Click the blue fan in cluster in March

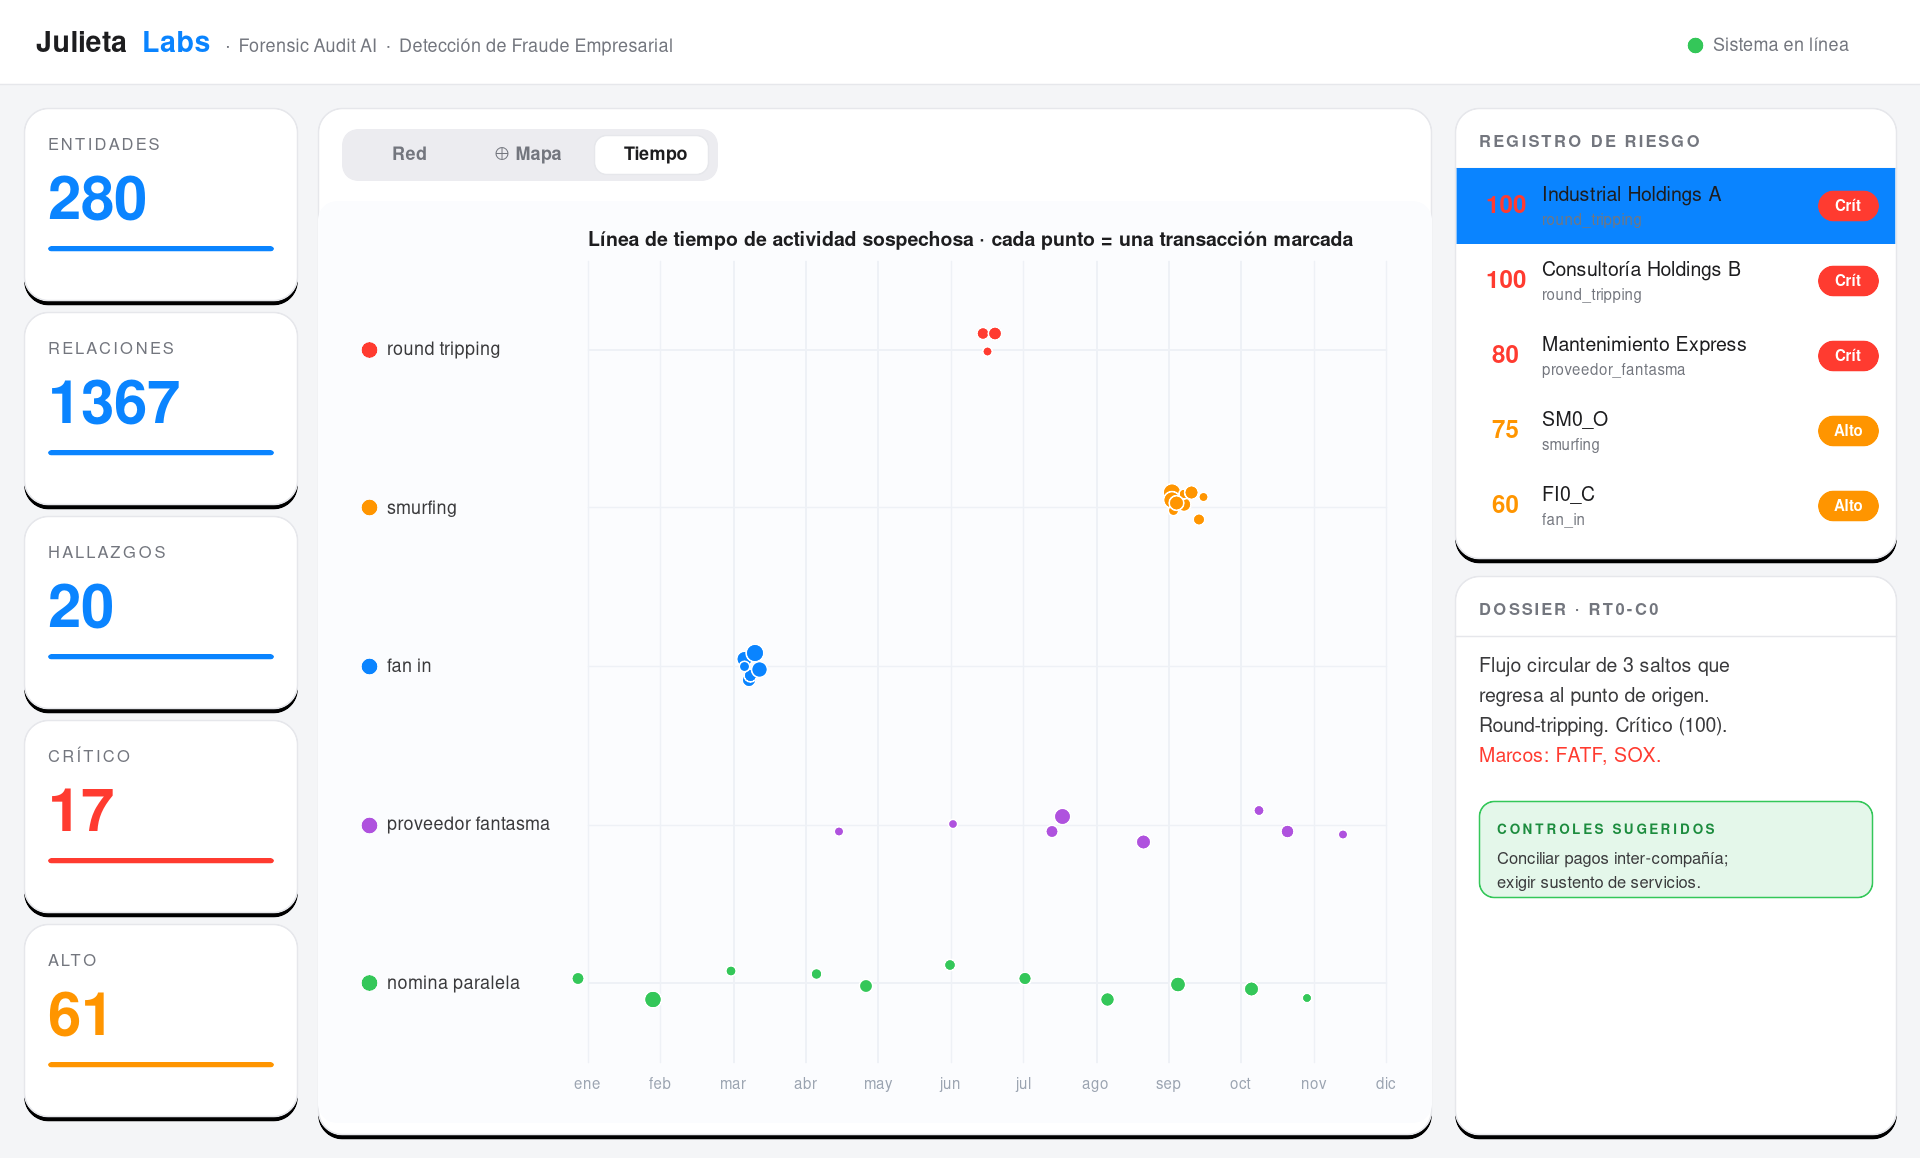pyautogui.click(x=752, y=665)
